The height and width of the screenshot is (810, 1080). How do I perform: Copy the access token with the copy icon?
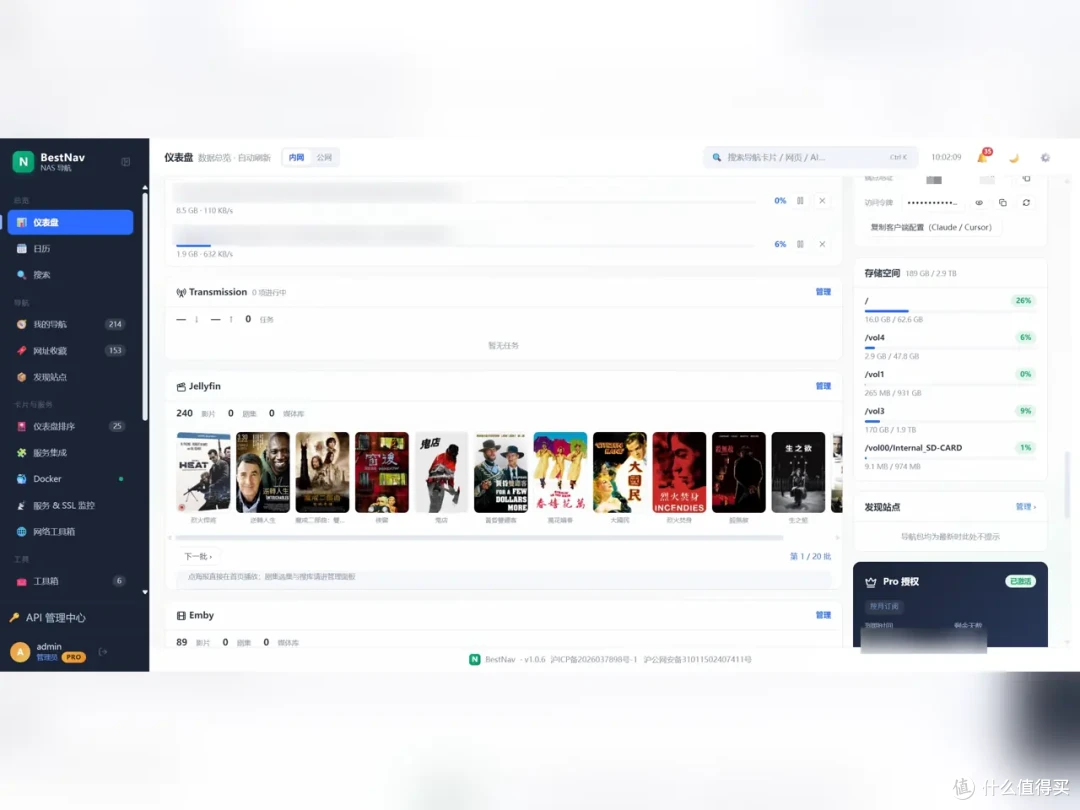coord(1003,202)
